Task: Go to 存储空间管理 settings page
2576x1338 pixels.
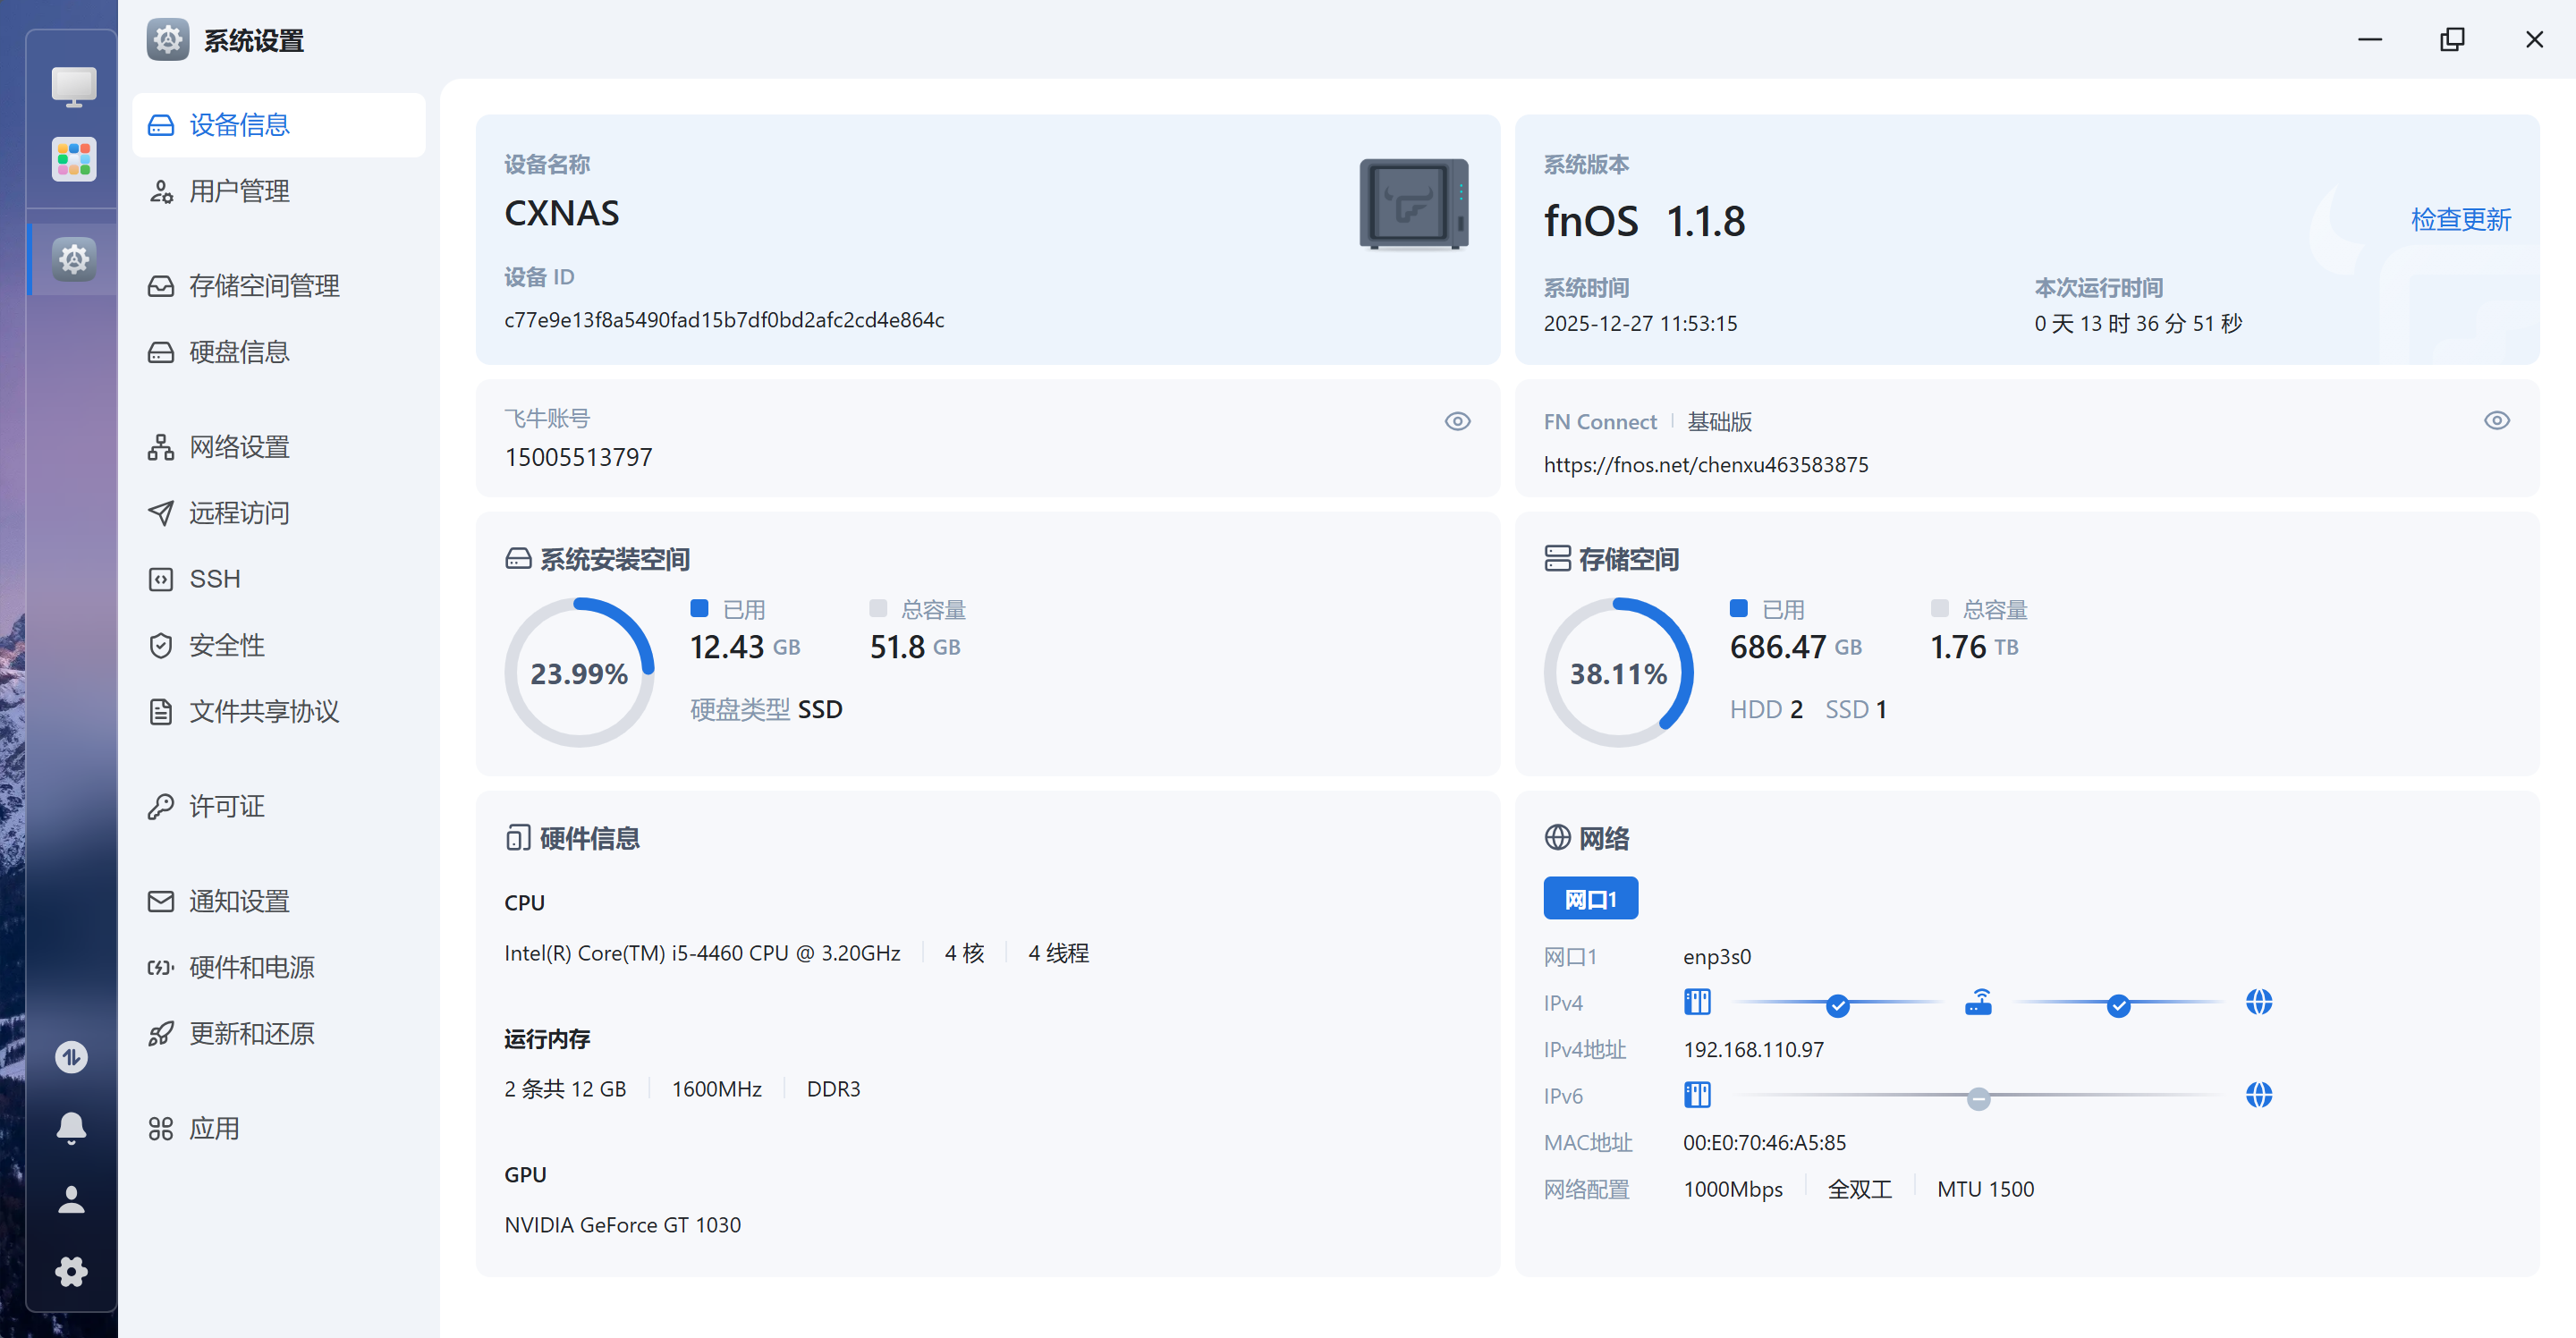Action: pos(264,286)
